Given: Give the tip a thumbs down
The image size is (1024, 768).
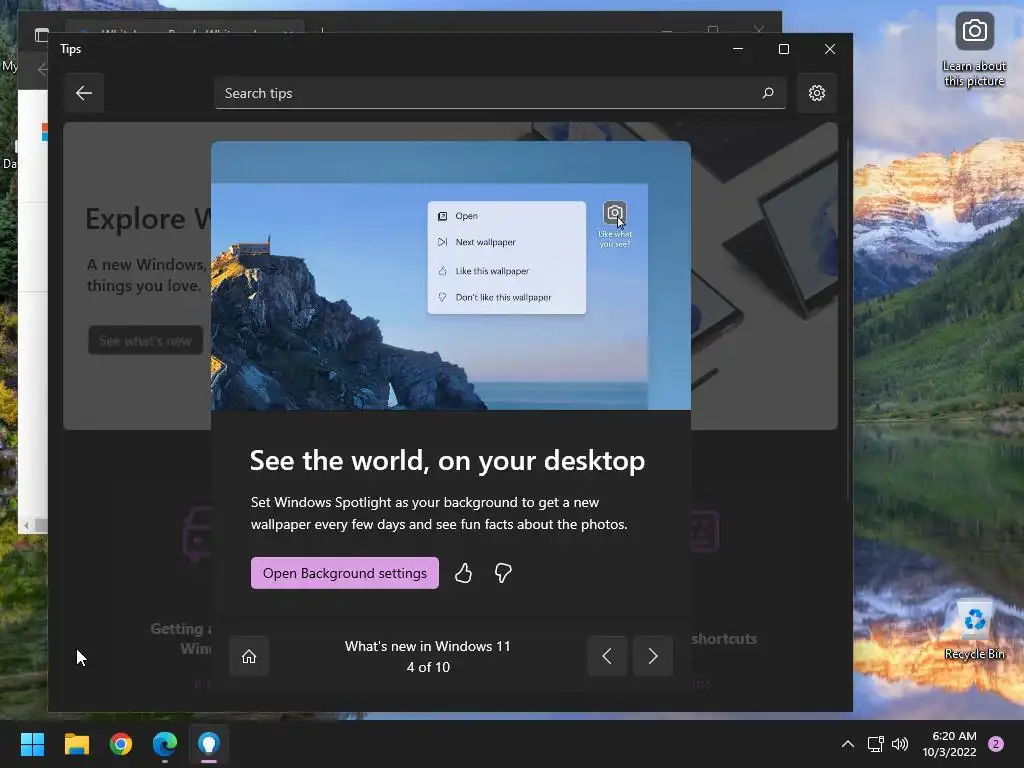Looking at the screenshot, I should tap(503, 573).
